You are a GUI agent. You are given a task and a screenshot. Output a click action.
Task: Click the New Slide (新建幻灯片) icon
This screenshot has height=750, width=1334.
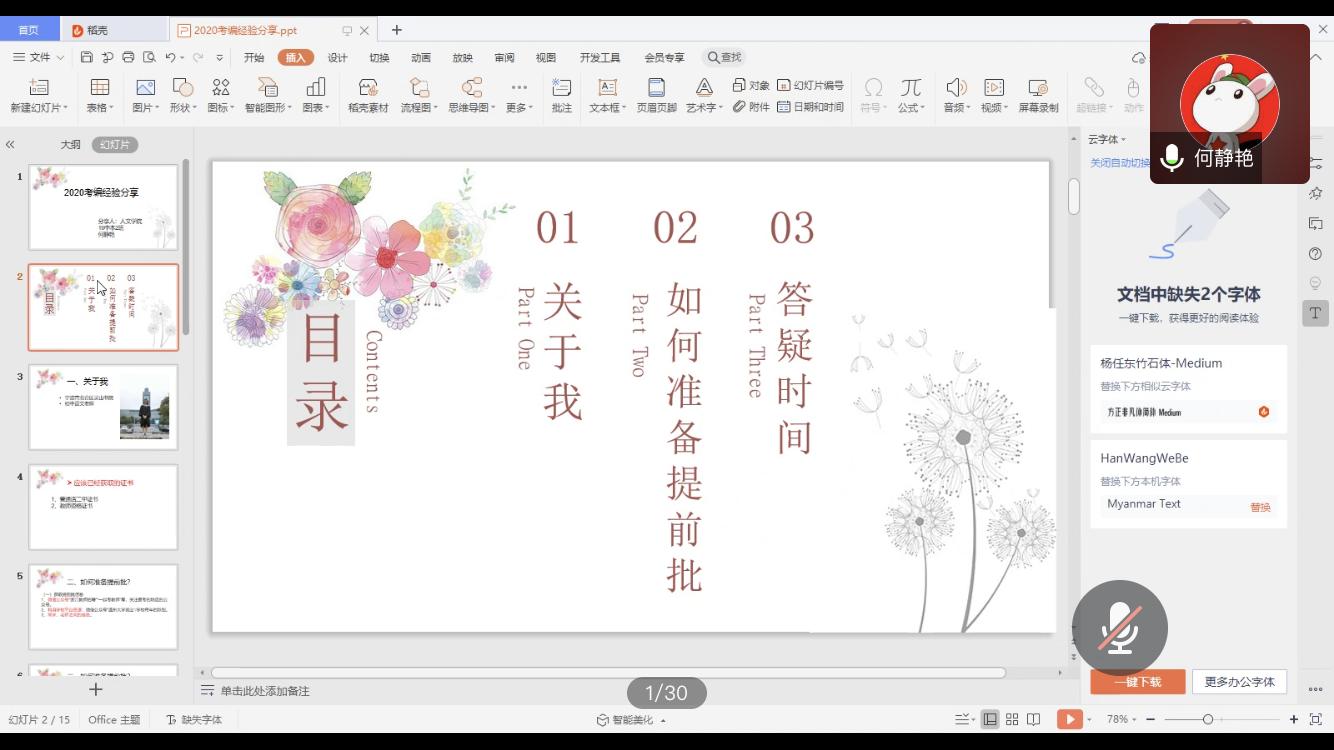[x=39, y=88]
